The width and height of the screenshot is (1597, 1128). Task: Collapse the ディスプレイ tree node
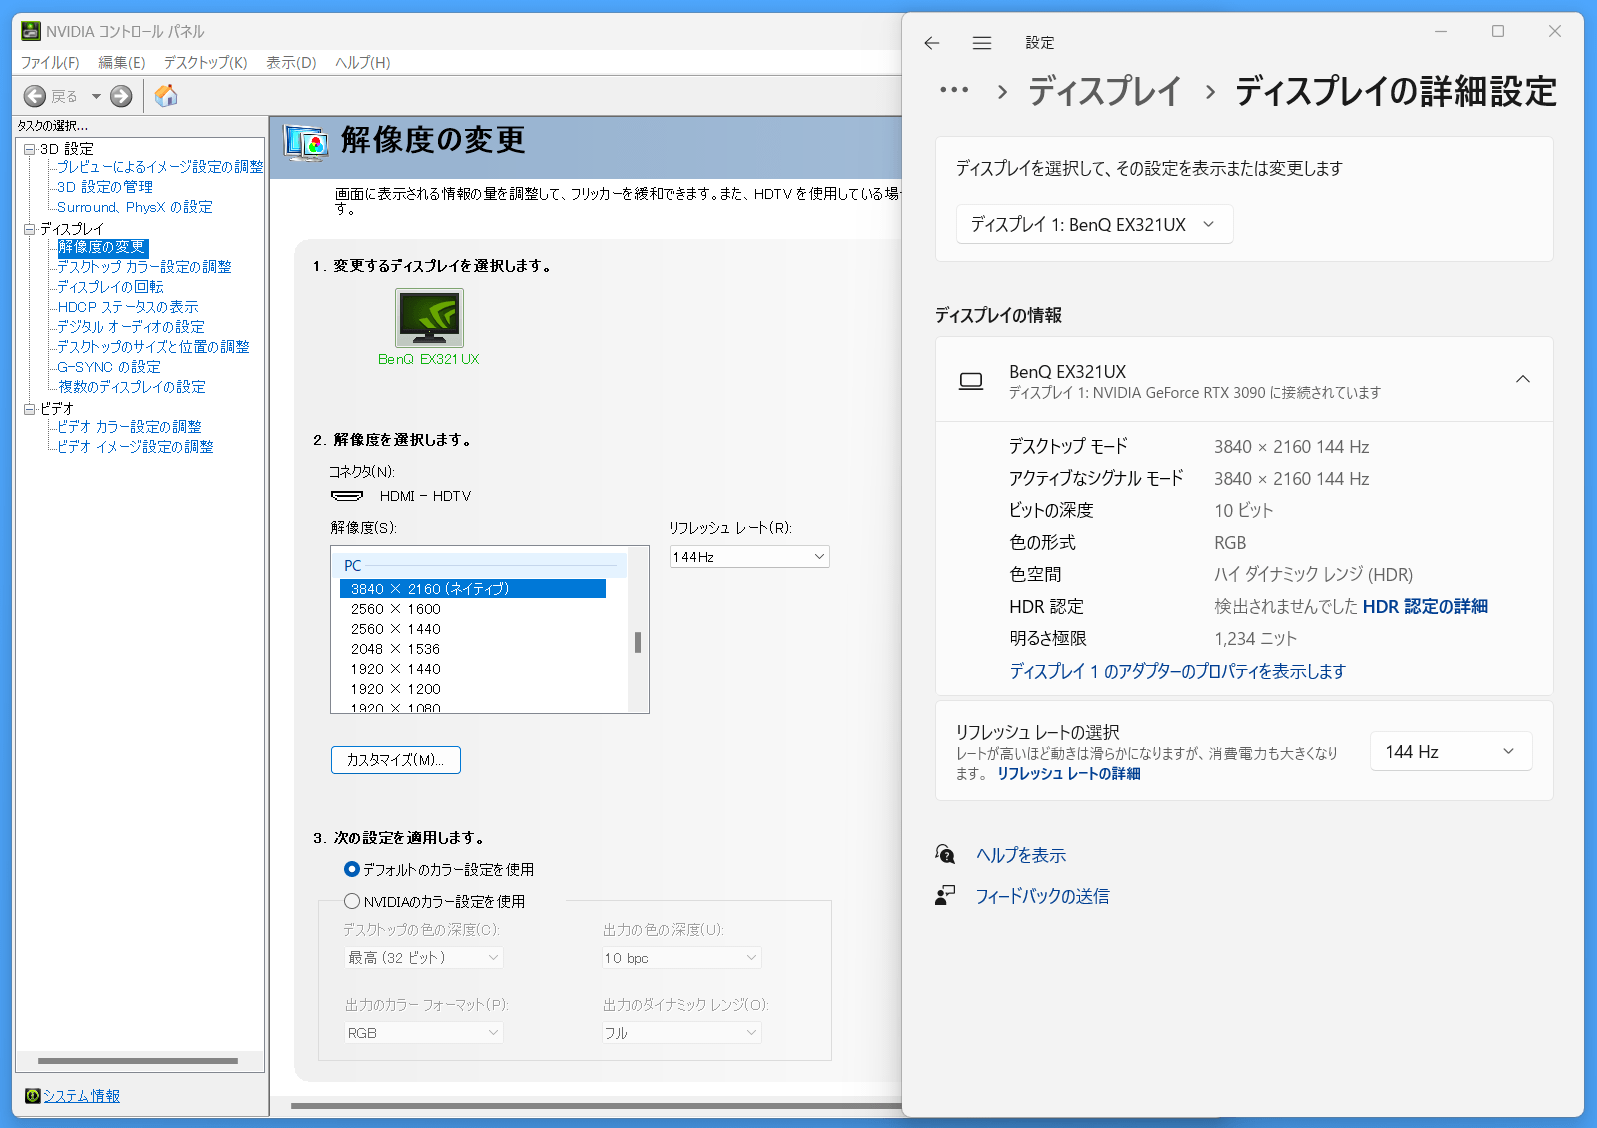click(30, 229)
